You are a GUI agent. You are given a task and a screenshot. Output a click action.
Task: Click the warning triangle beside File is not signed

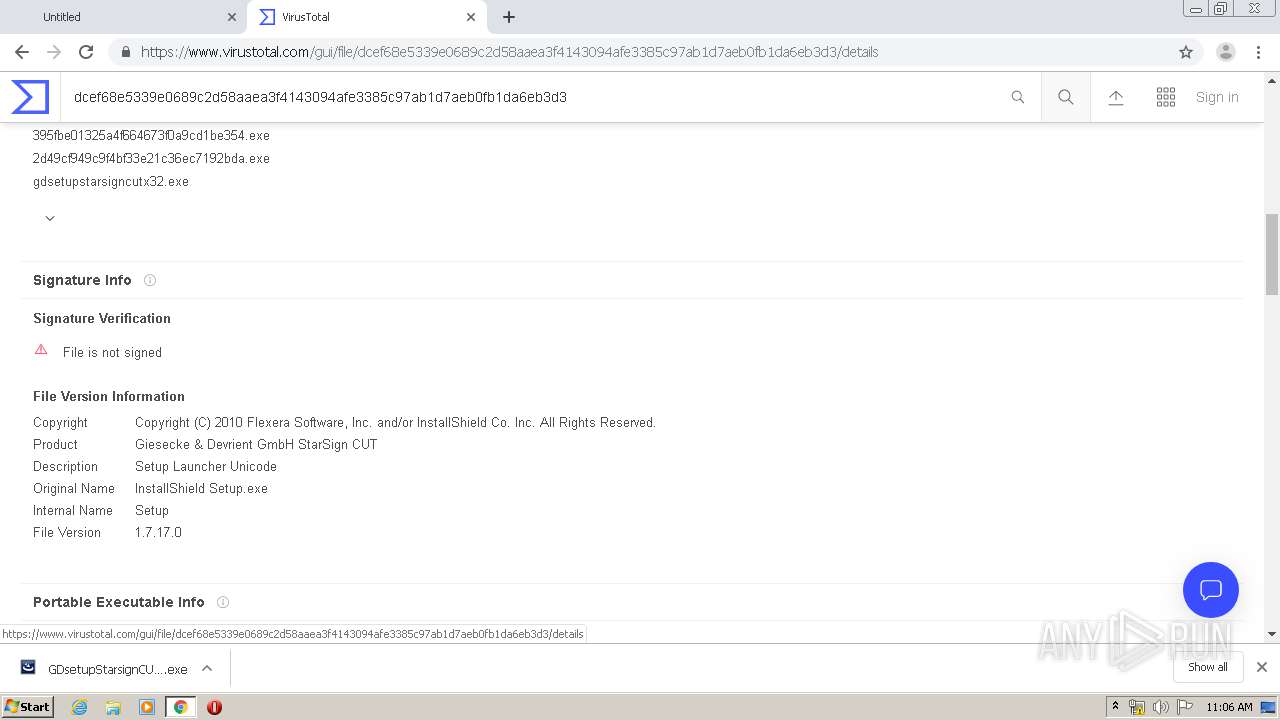(41, 350)
